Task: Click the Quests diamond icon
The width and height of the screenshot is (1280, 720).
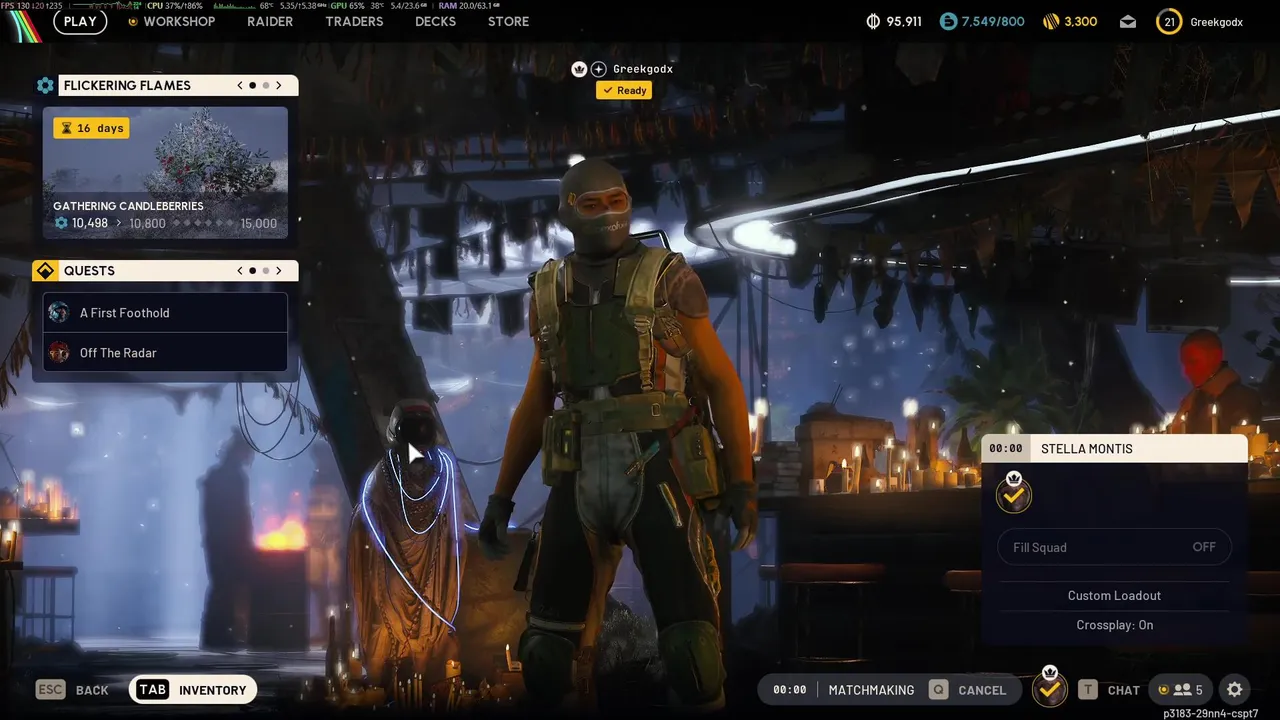Action: 44,271
